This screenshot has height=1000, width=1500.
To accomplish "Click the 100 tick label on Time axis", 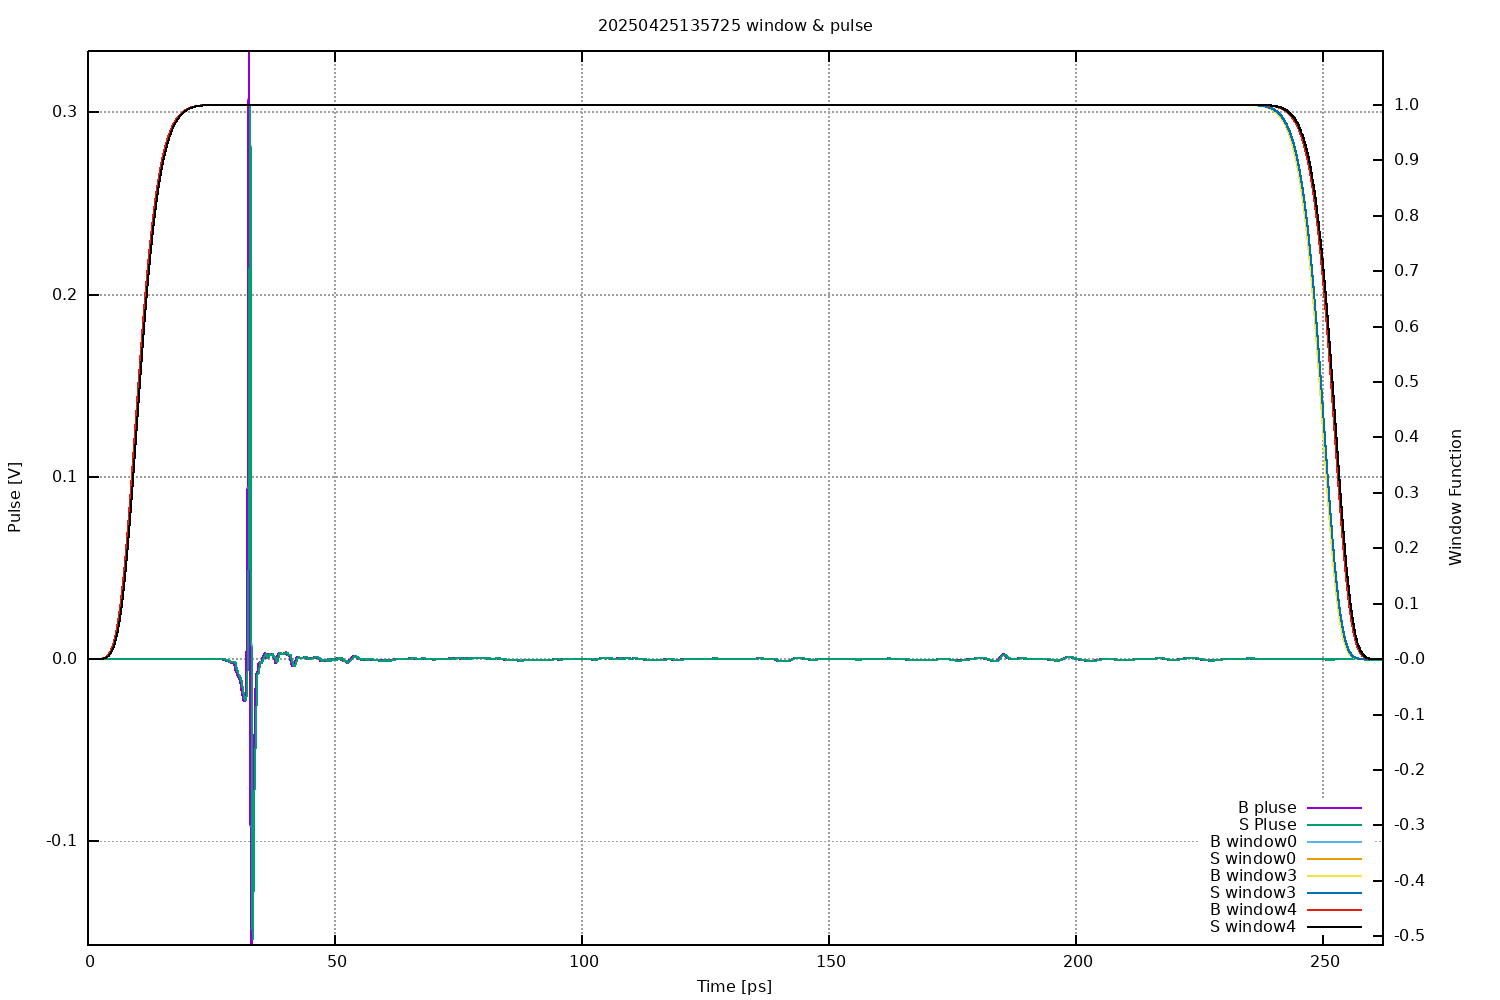I will [583, 962].
